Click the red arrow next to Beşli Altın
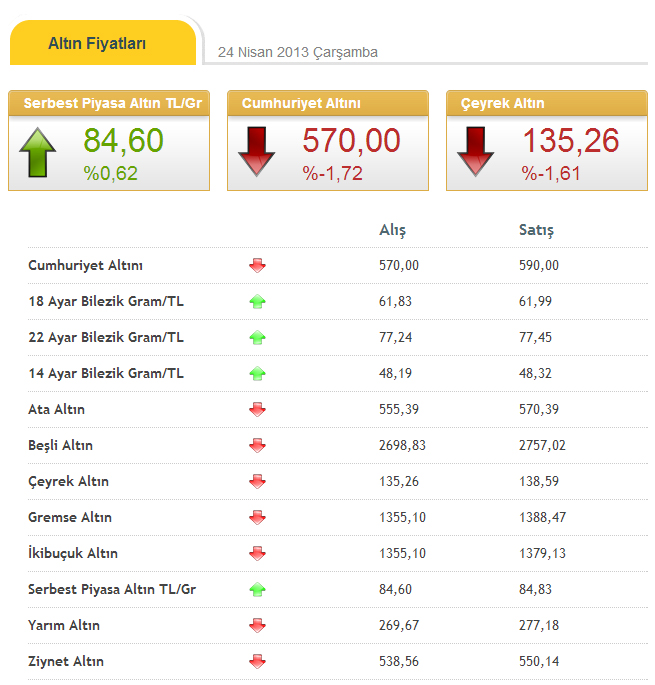 tap(257, 445)
